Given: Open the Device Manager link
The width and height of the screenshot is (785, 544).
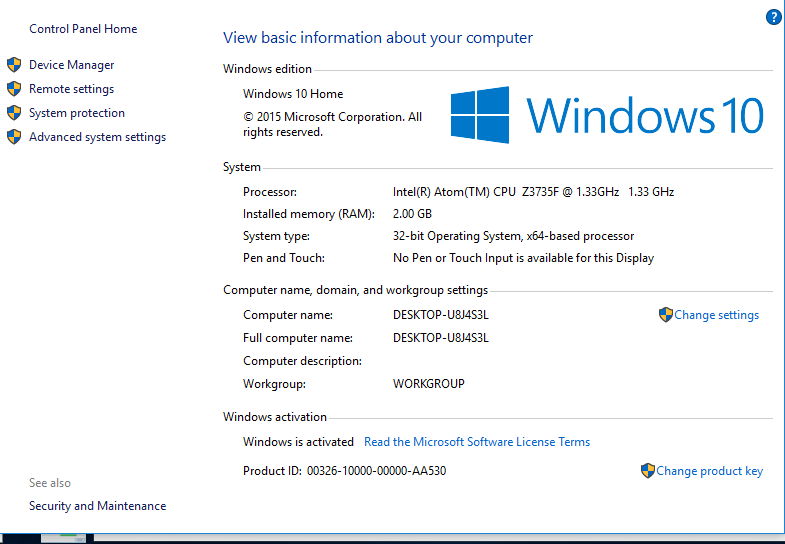Looking at the screenshot, I should click(x=71, y=65).
